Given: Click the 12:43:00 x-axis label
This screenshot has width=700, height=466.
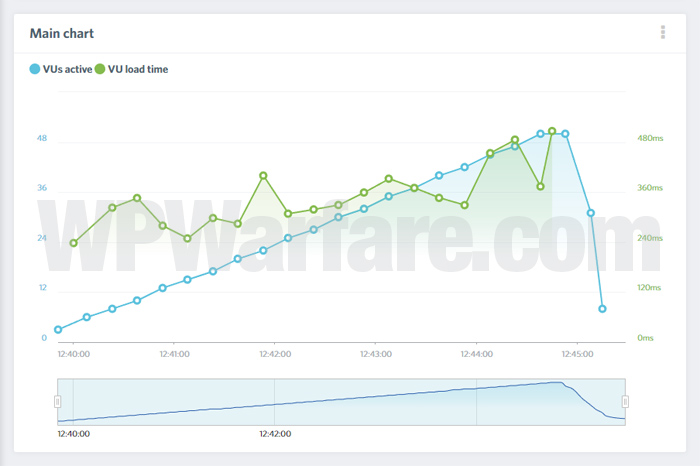Looking at the screenshot, I should (x=376, y=354).
